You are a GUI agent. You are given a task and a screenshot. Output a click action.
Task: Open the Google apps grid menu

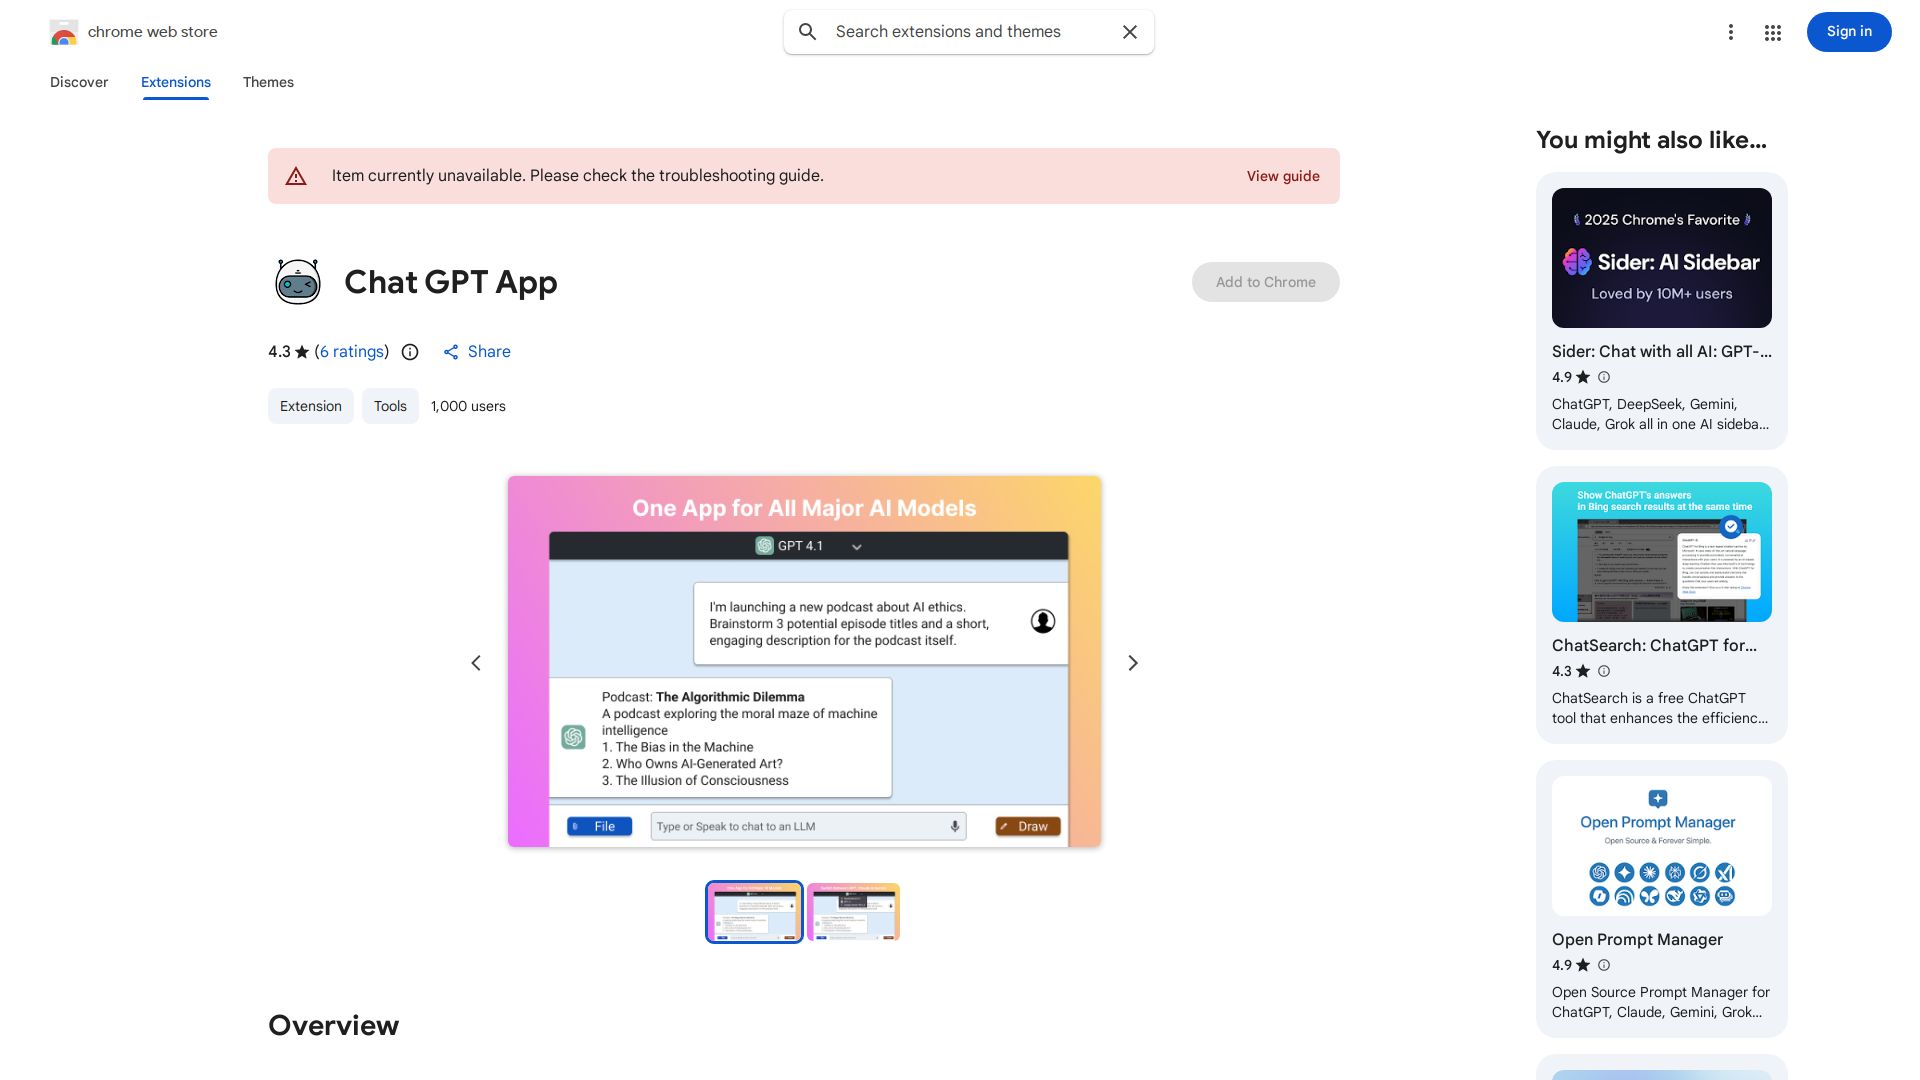(x=1772, y=32)
